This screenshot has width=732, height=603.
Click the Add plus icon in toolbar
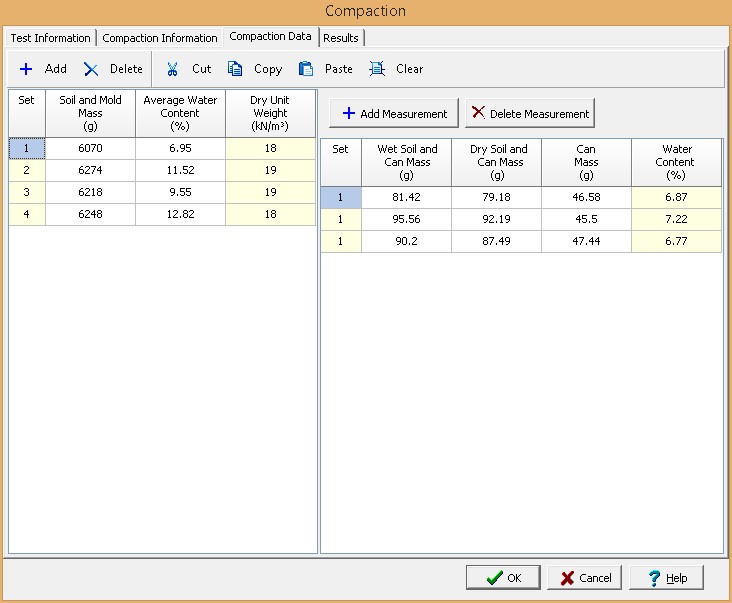(x=26, y=69)
